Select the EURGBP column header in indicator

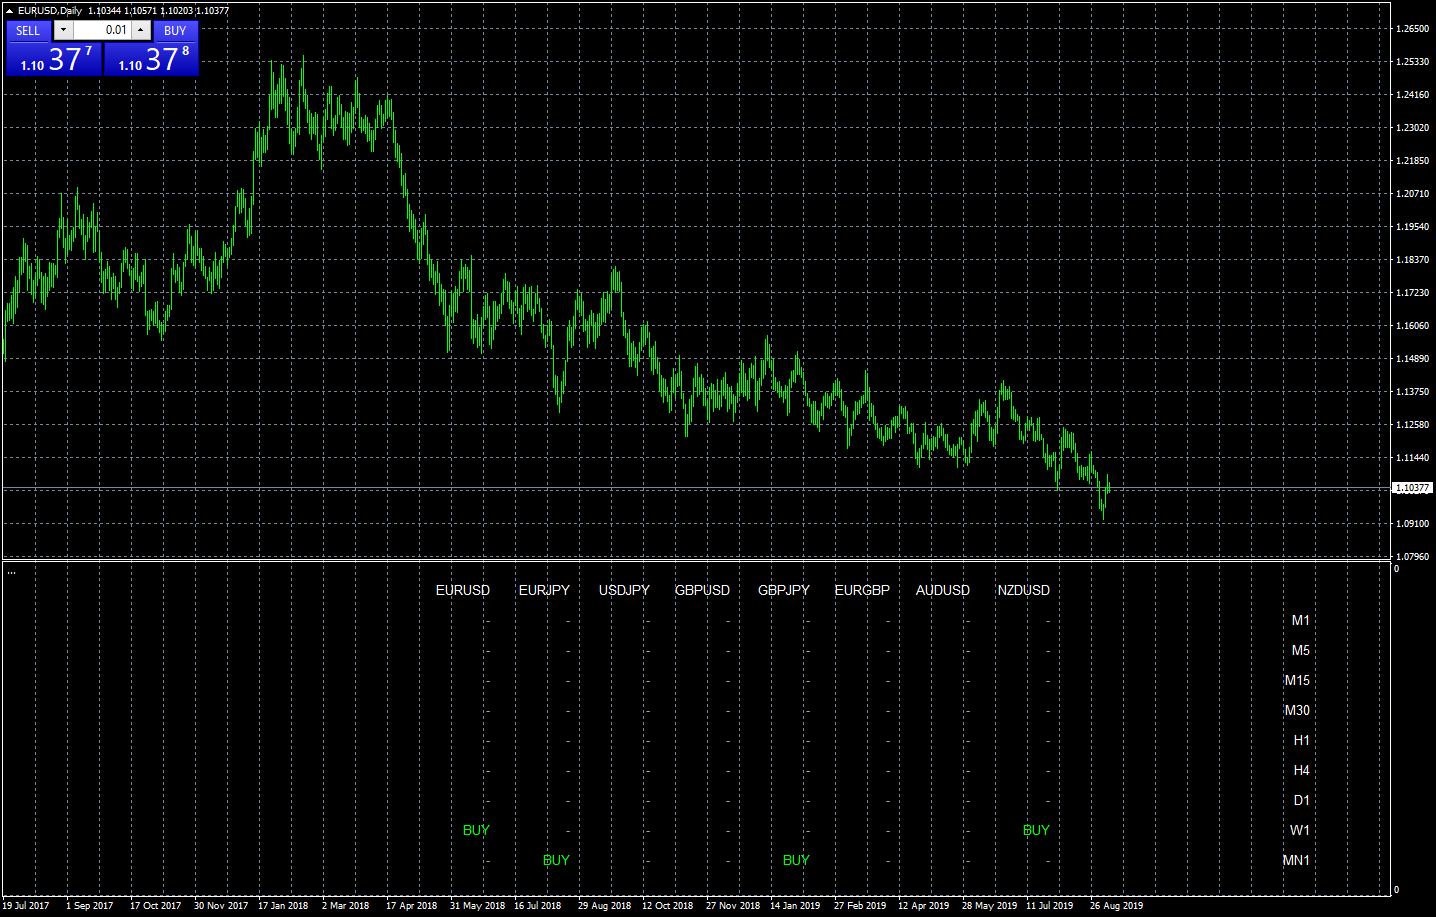[x=862, y=590]
